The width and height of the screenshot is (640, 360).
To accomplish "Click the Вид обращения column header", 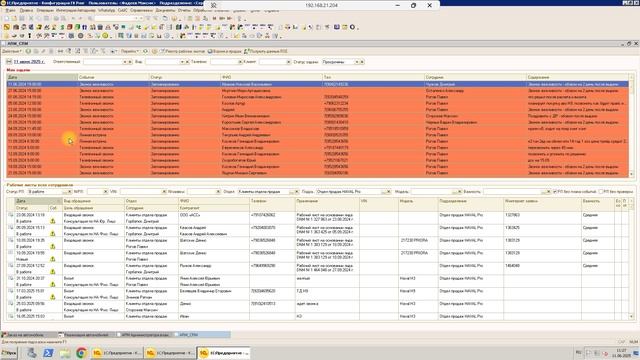I will (93, 201).
